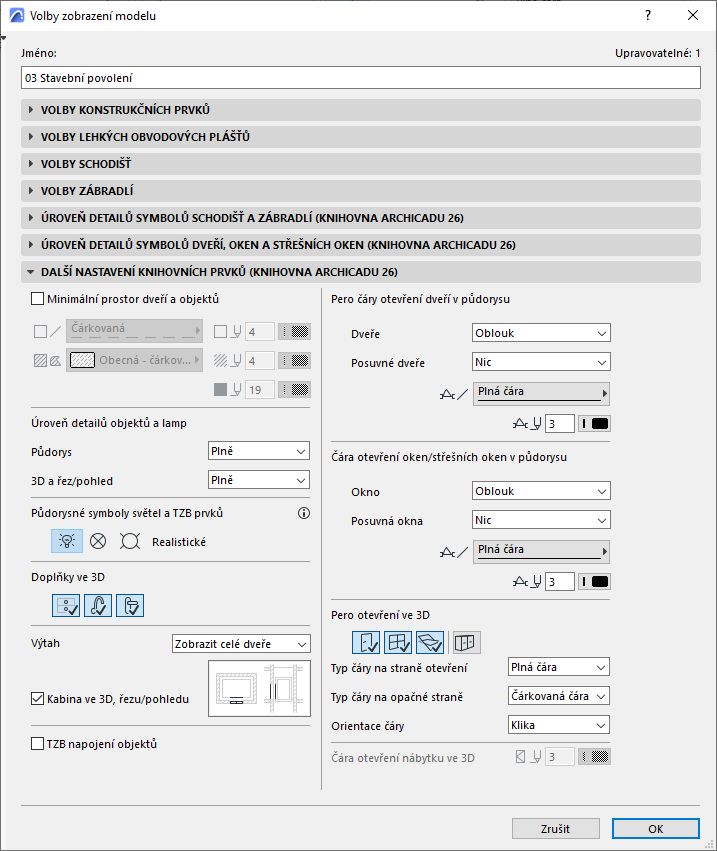Expand Úroveň detailů symbolů schodišť a zábradlí
Screen dimensions: 717x851
tap(360, 218)
